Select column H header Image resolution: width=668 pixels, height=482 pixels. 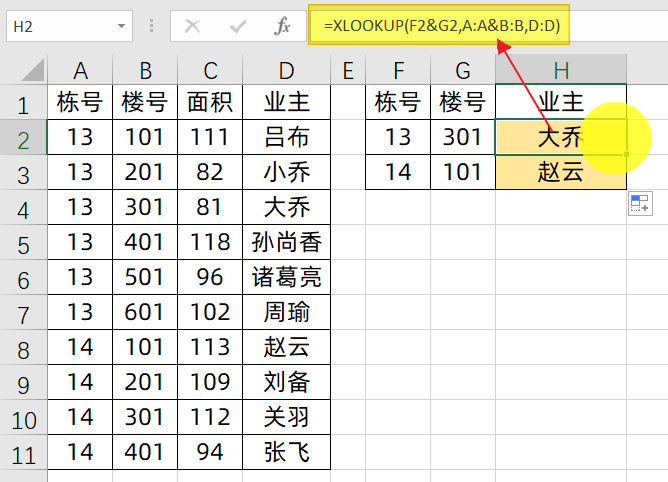(x=561, y=70)
